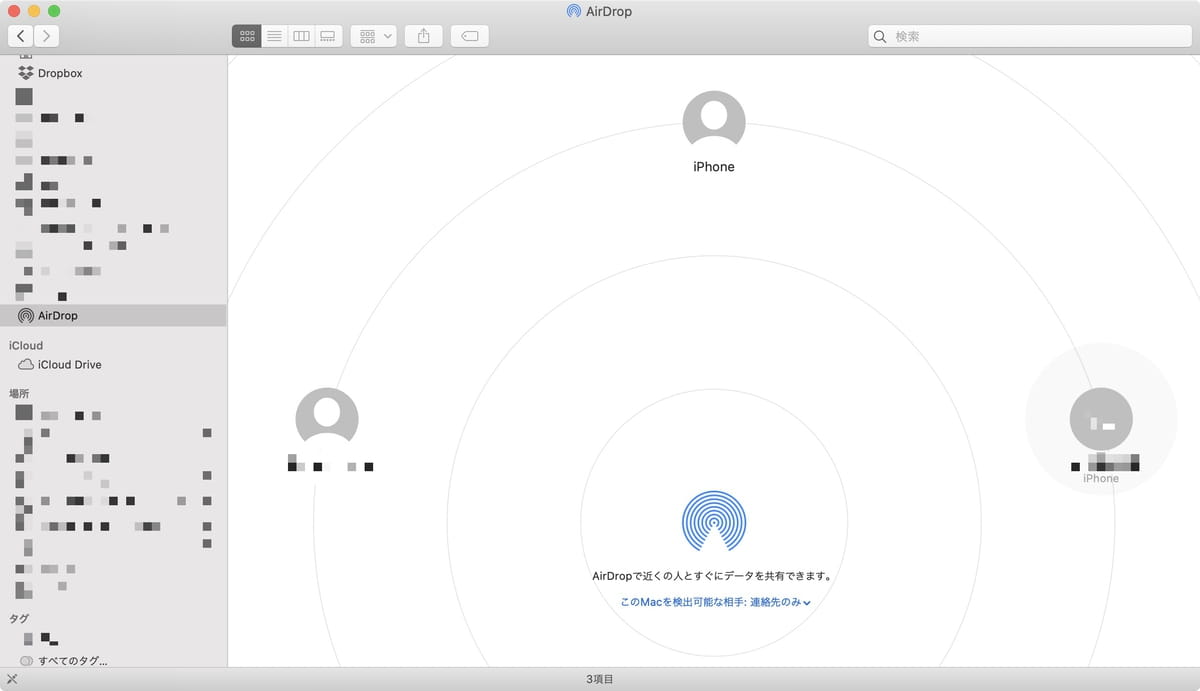This screenshot has height=691, width=1200.
Task: Switch Finder to column view
Action: (x=301, y=36)
